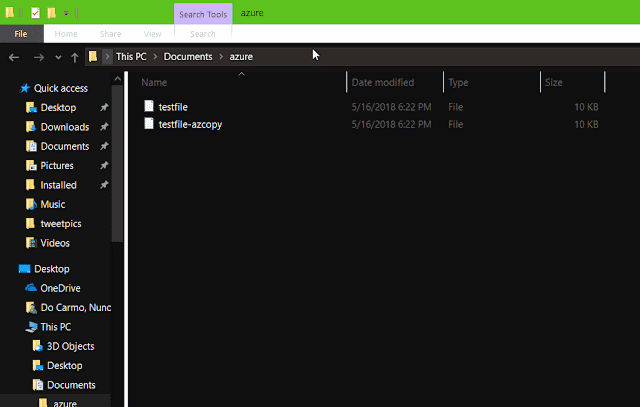Click the testfile name text
This screenshot has height=407, width=640.
point(173,107)
